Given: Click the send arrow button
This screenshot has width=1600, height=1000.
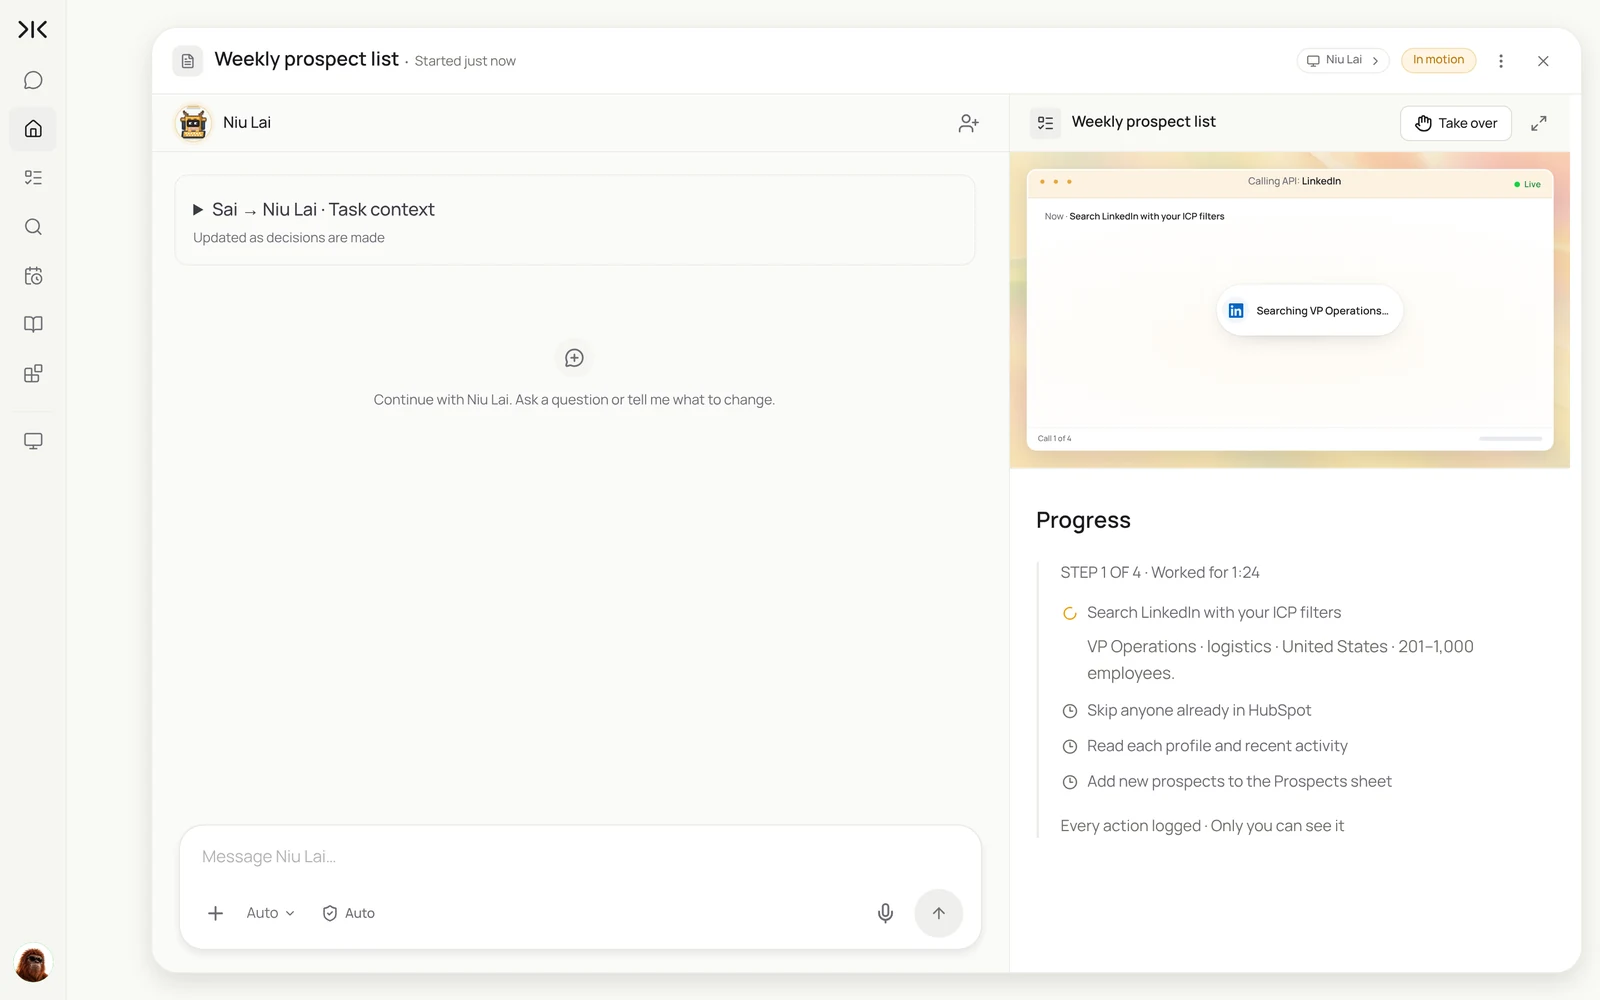Looking at the screenshot, I should (938, 913).
